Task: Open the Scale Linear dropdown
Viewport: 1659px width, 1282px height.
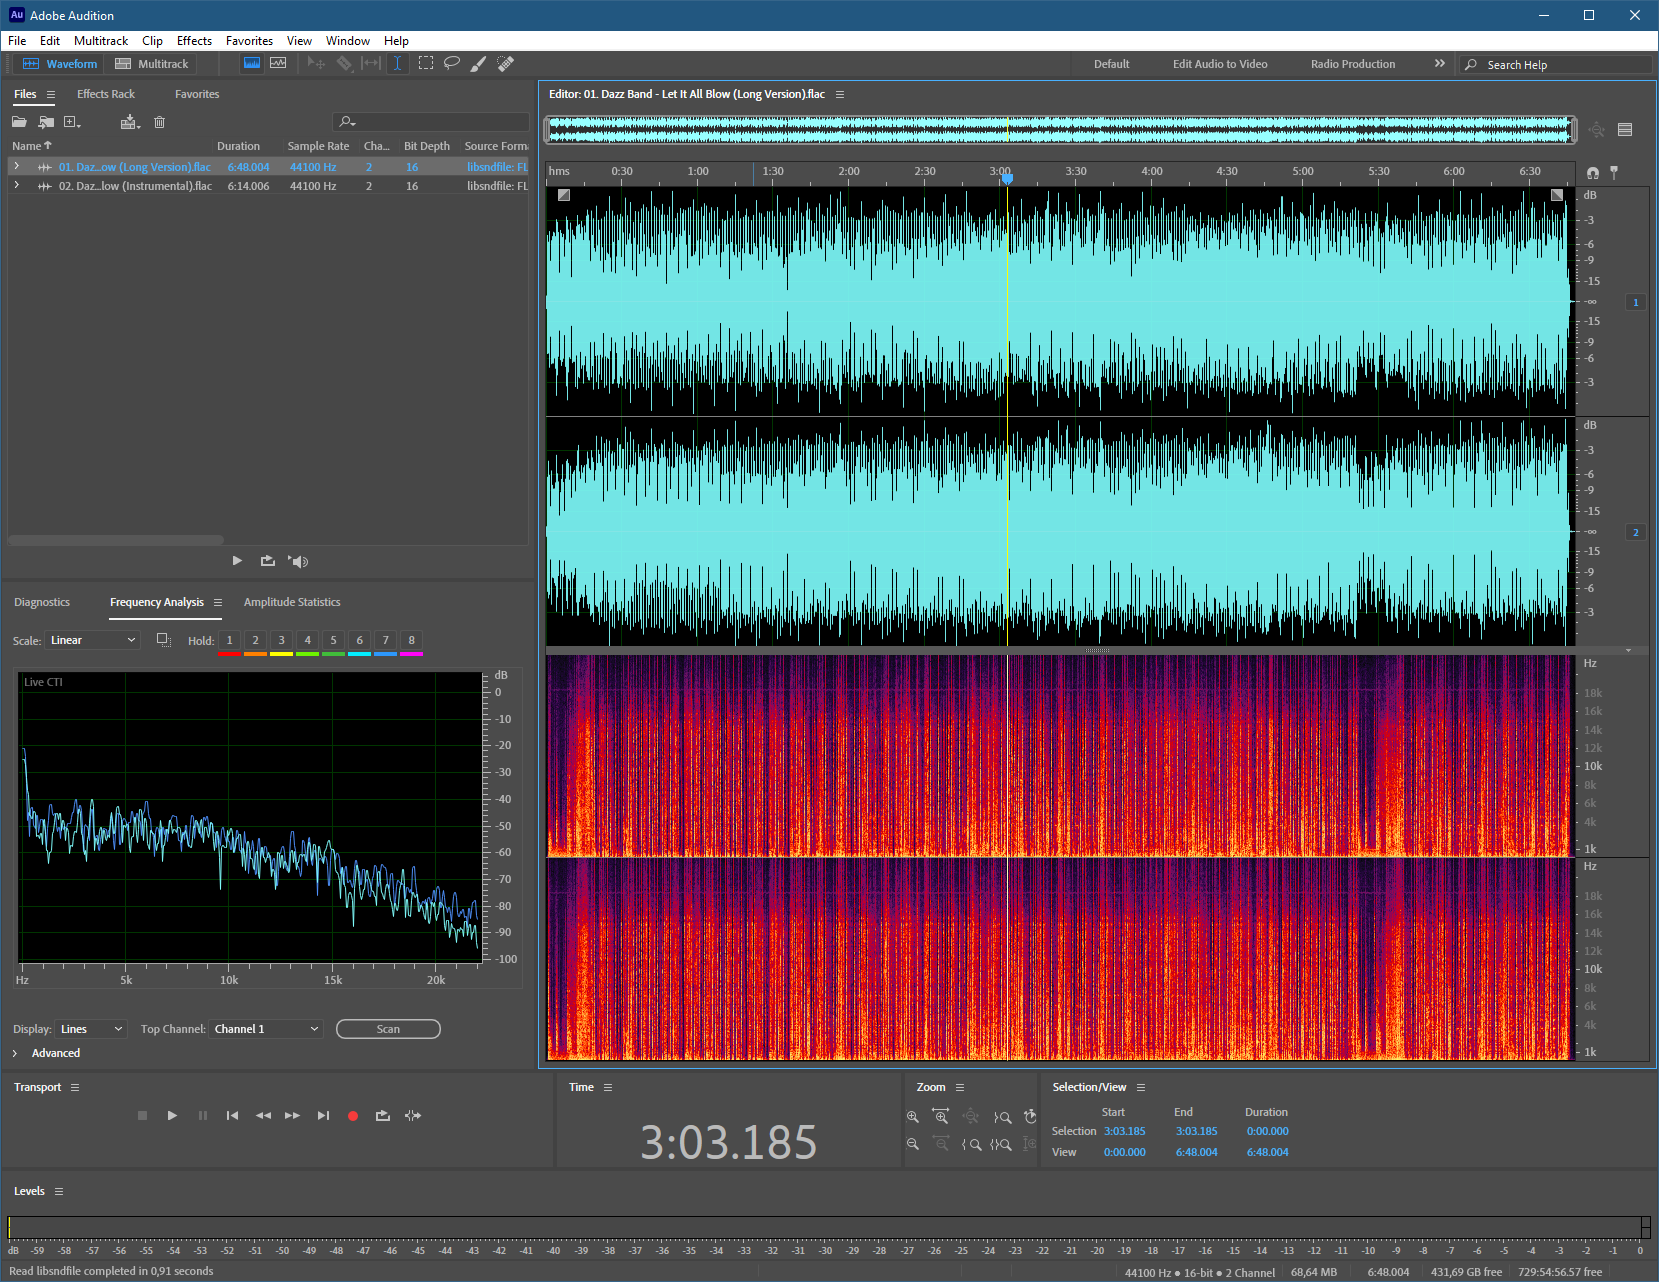Action: tap(93, 640)
